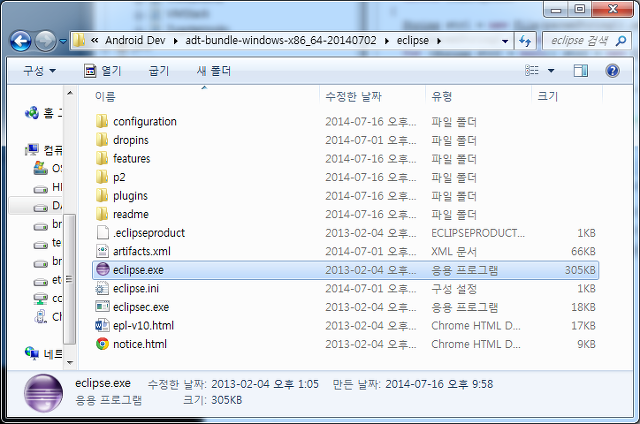This screenshot has height=424, width=640.
Task: Click the Back navigation arrow
Action: coord(20,41)
